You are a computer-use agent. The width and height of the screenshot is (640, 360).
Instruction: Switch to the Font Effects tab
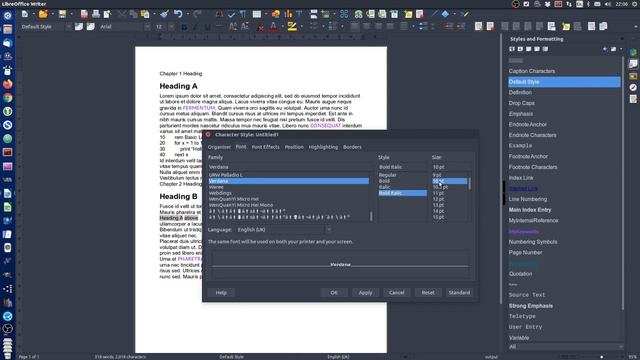click(265, 147)
